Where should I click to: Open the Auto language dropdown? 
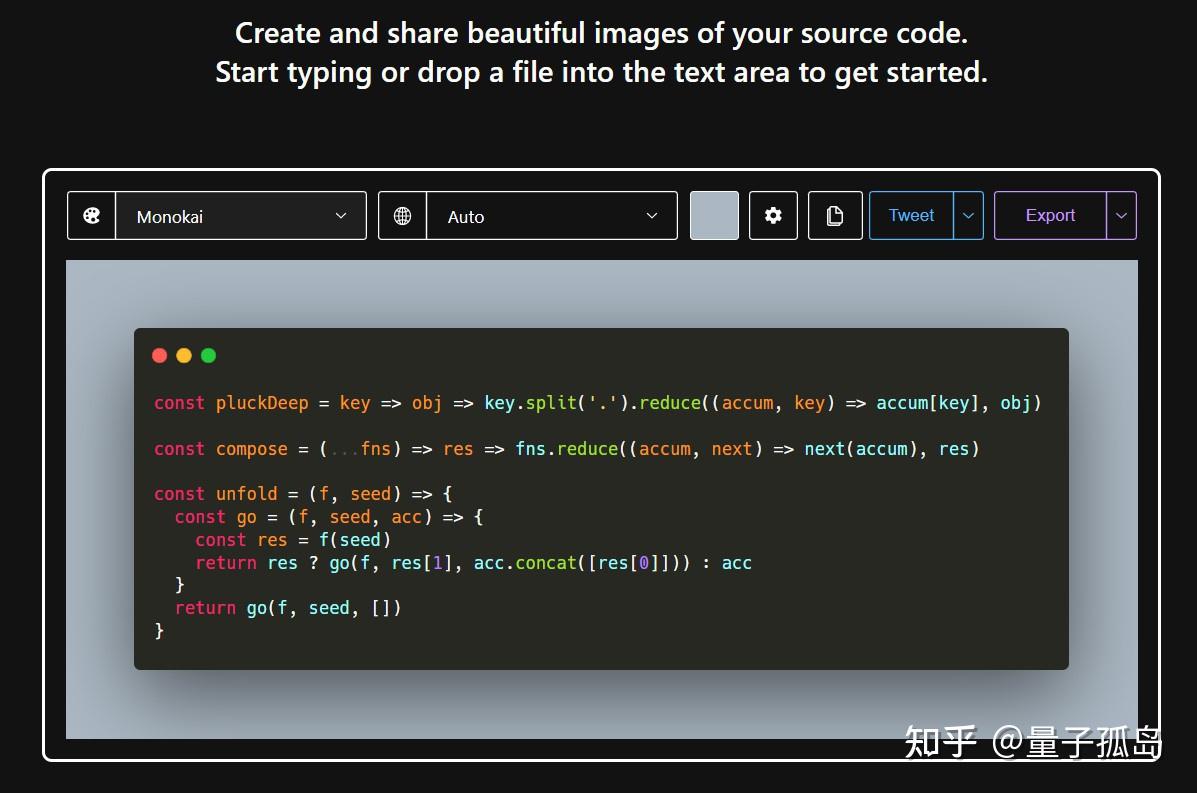coord(552,216)
